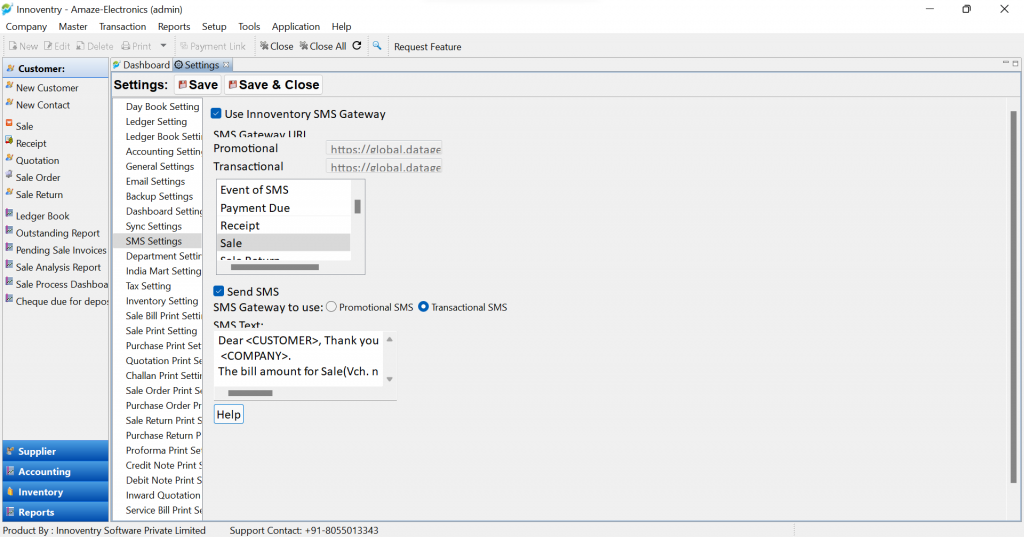1024x537 pixels.
Task: Expand the Accounting sidebar section
Action: [56, 472]
